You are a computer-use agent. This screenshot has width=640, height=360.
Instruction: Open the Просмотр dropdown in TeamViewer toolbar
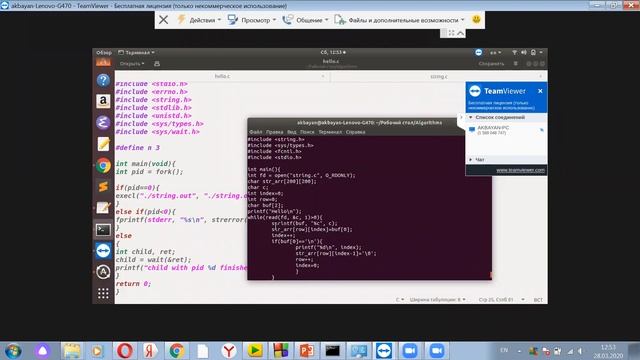coord(251,20)
